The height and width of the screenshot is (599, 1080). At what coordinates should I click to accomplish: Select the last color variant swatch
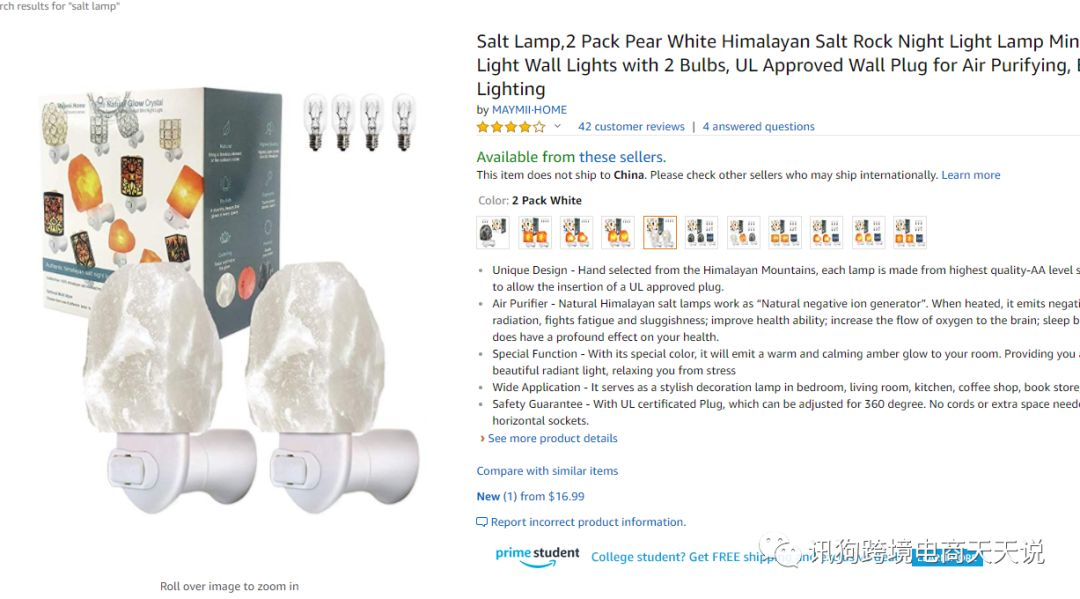click(x=910, y=233)
